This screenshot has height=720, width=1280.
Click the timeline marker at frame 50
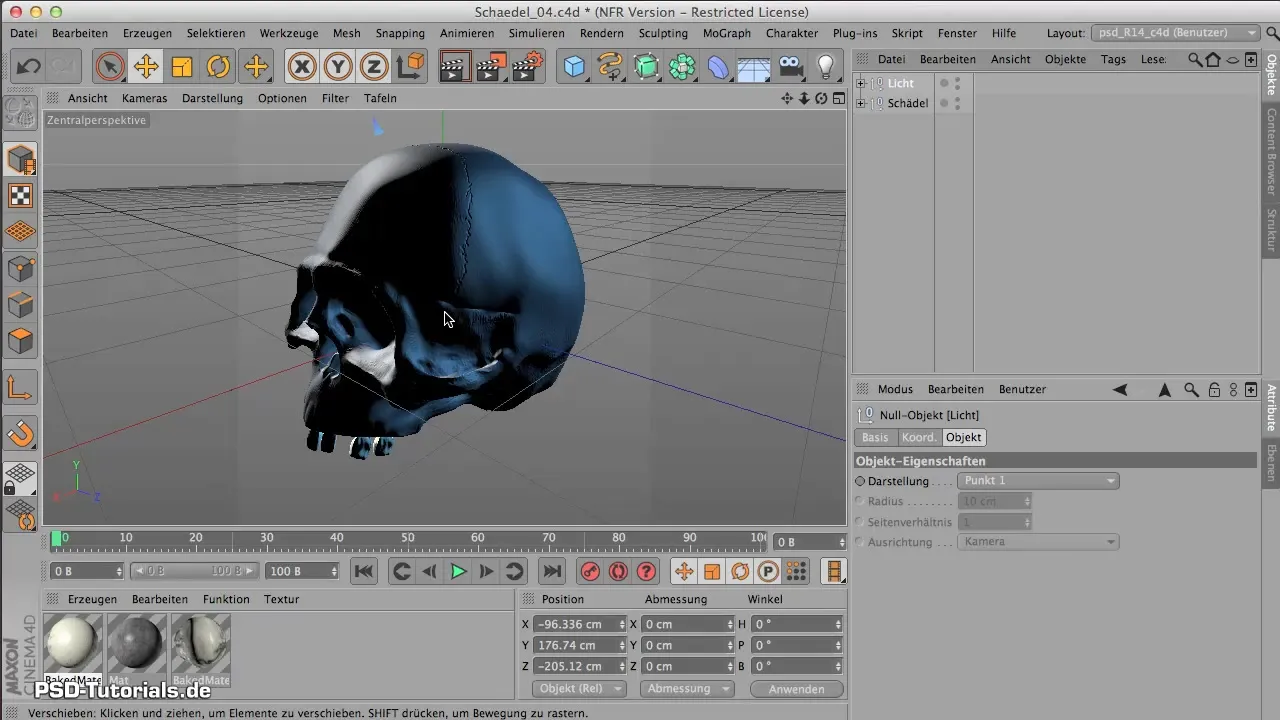coord(408,538)
